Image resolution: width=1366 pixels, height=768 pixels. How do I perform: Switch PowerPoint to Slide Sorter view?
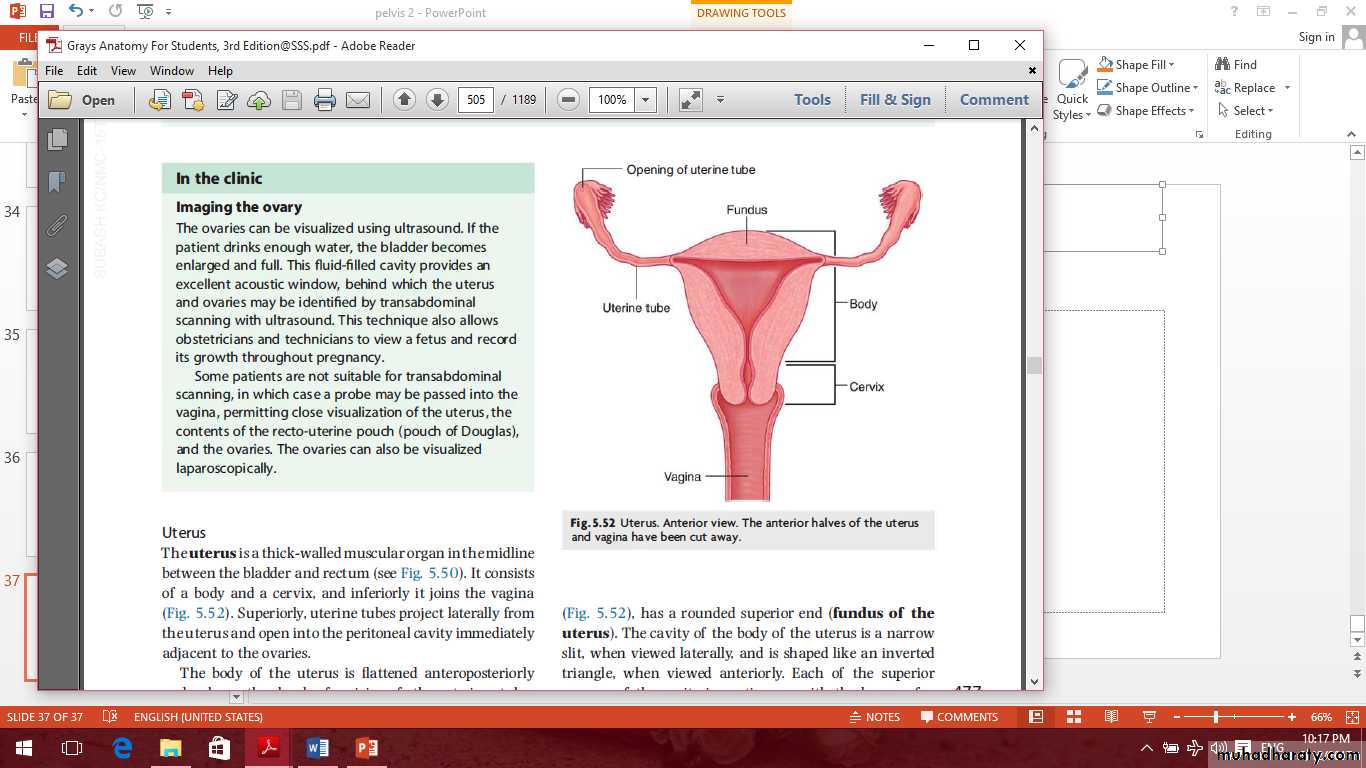(x=1073, y=717)
